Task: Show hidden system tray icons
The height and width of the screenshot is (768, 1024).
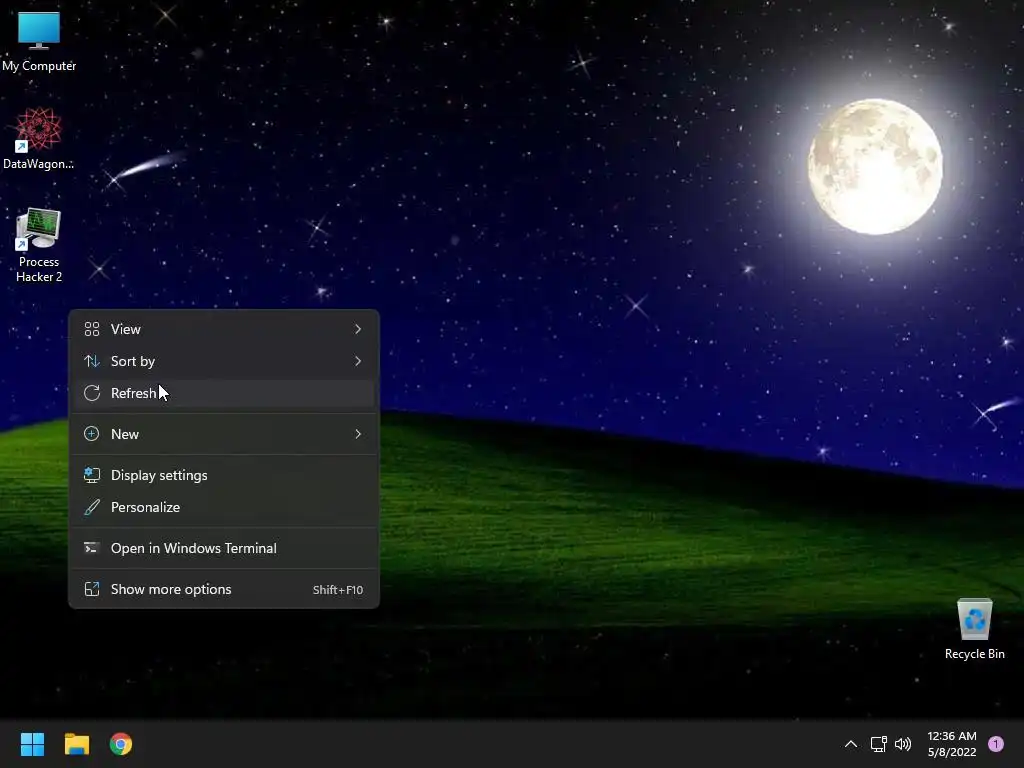Action: coord(850,744)
